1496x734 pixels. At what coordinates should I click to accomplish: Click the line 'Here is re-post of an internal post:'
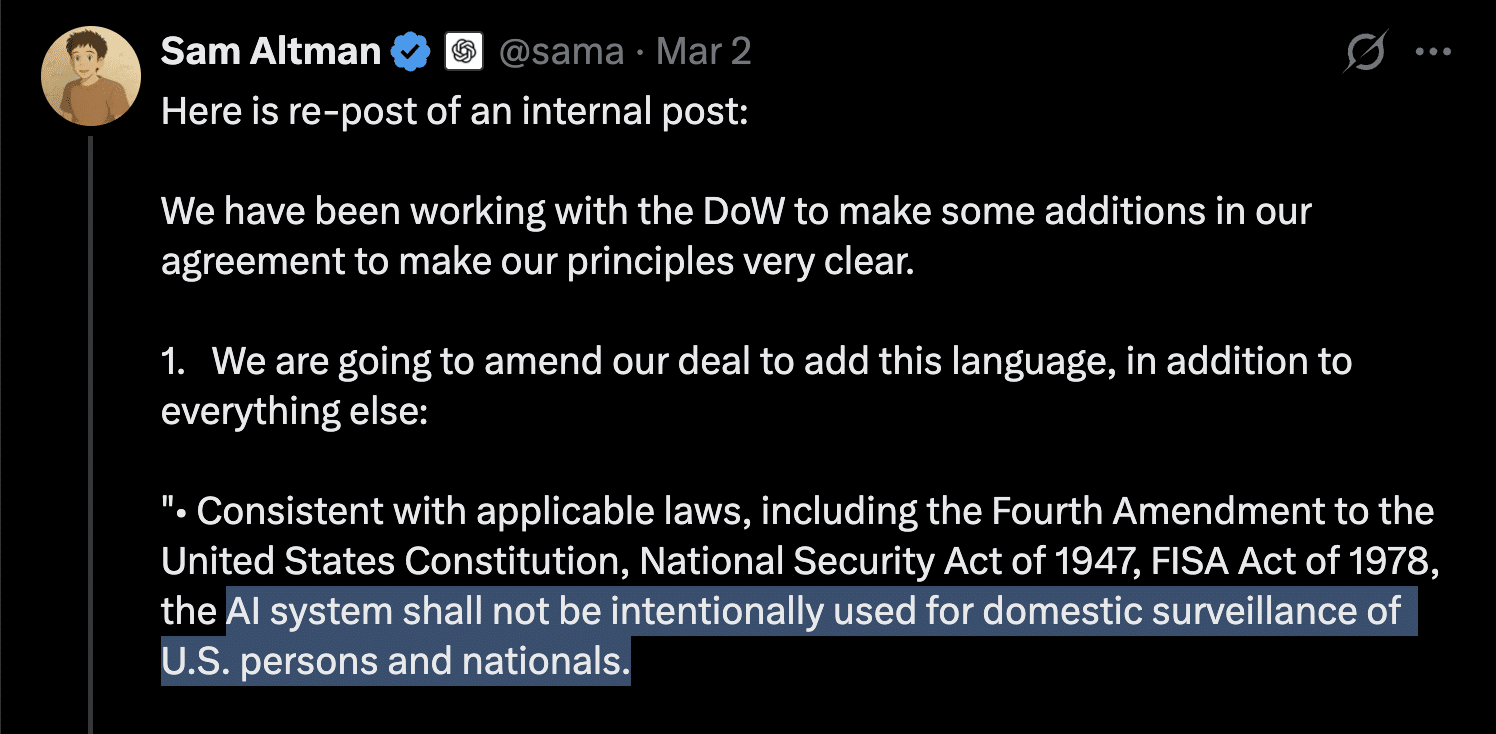pos(454,111)
